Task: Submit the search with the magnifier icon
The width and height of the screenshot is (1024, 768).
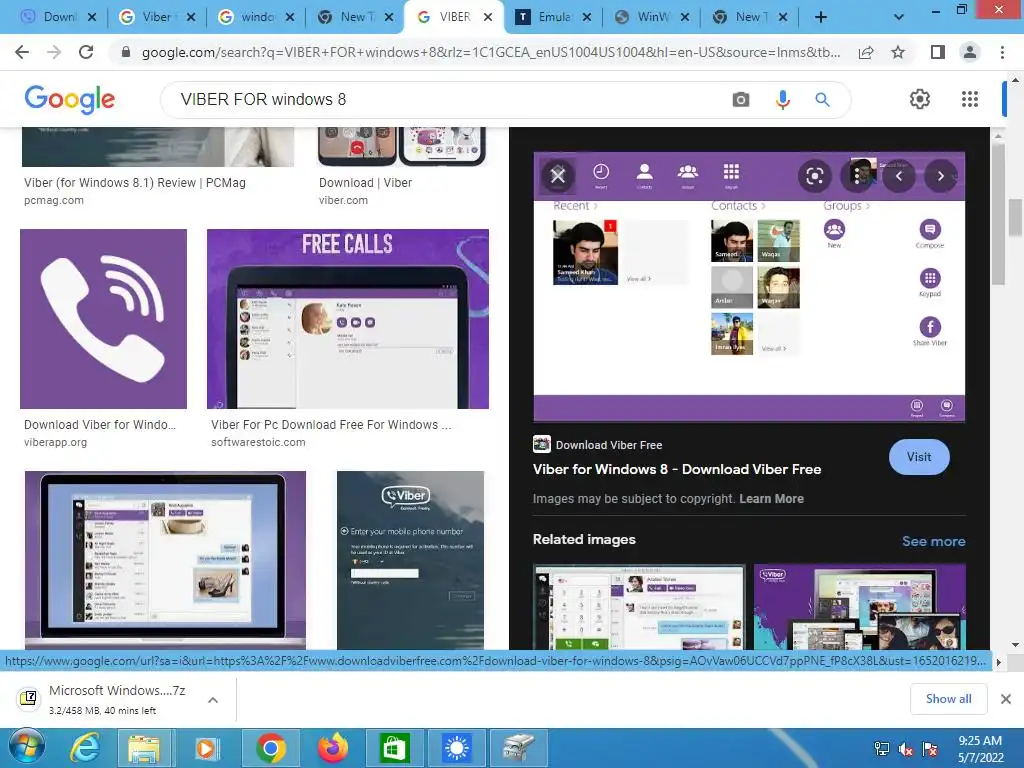Action: coord(822,99)
